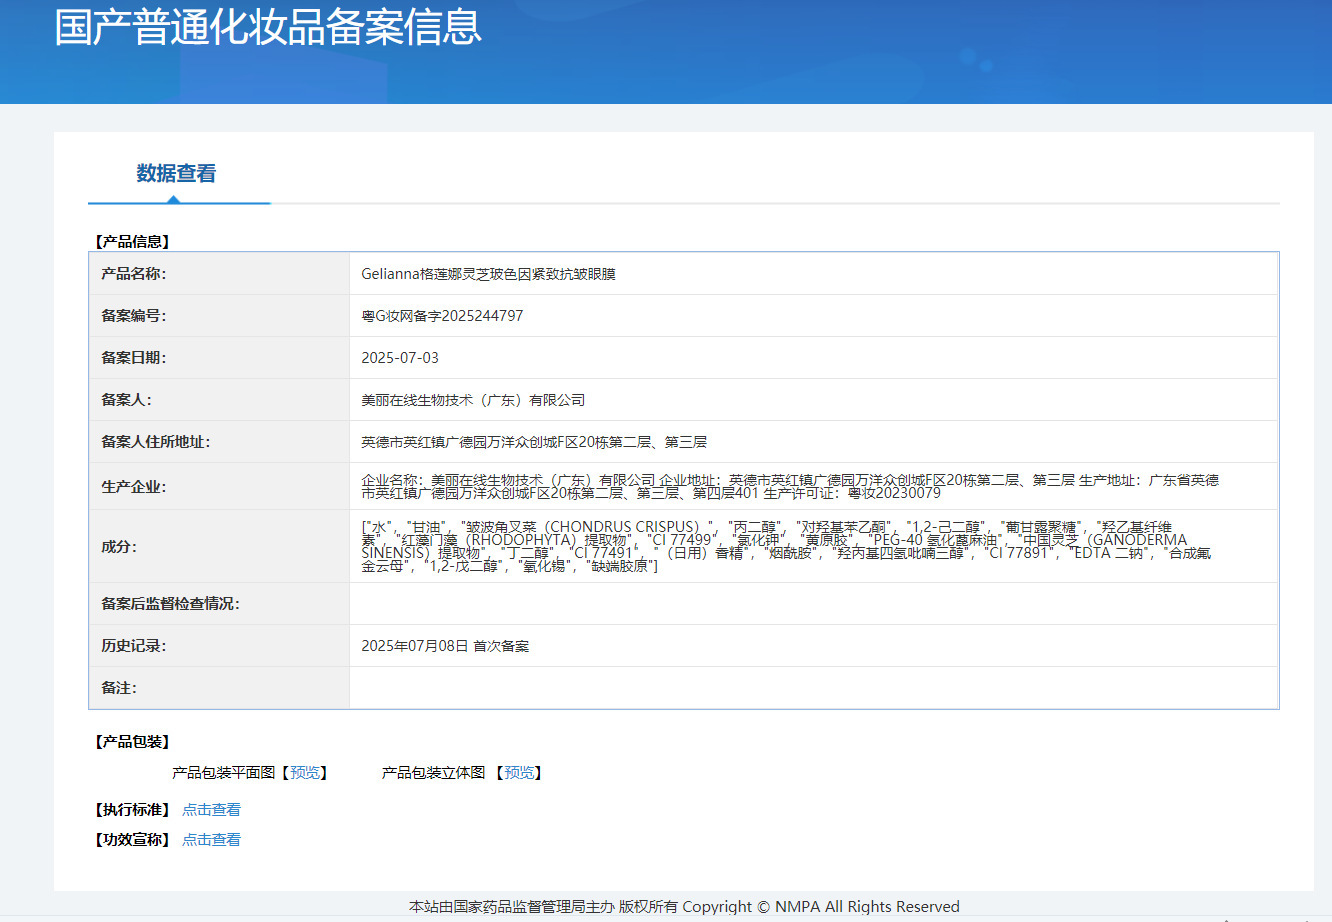Click the 成分 row label
This screenshot has height=922, width=1332.
(119, 547)
